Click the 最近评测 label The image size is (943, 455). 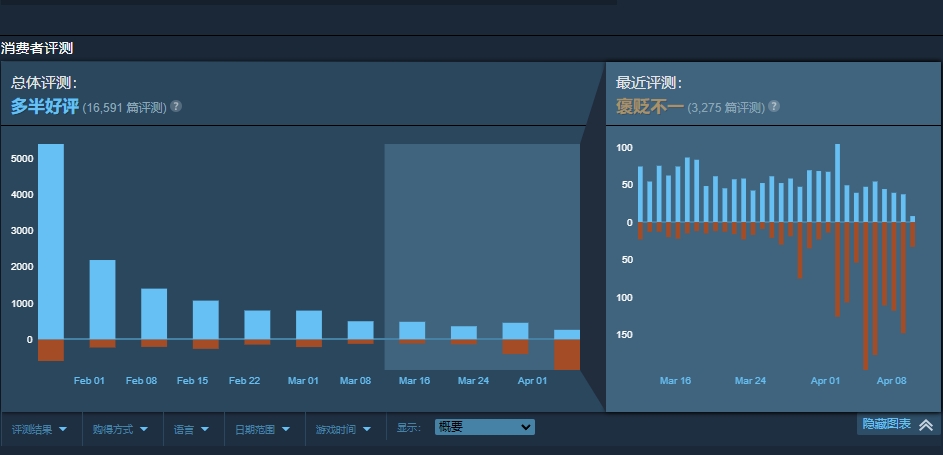[649, 83]
